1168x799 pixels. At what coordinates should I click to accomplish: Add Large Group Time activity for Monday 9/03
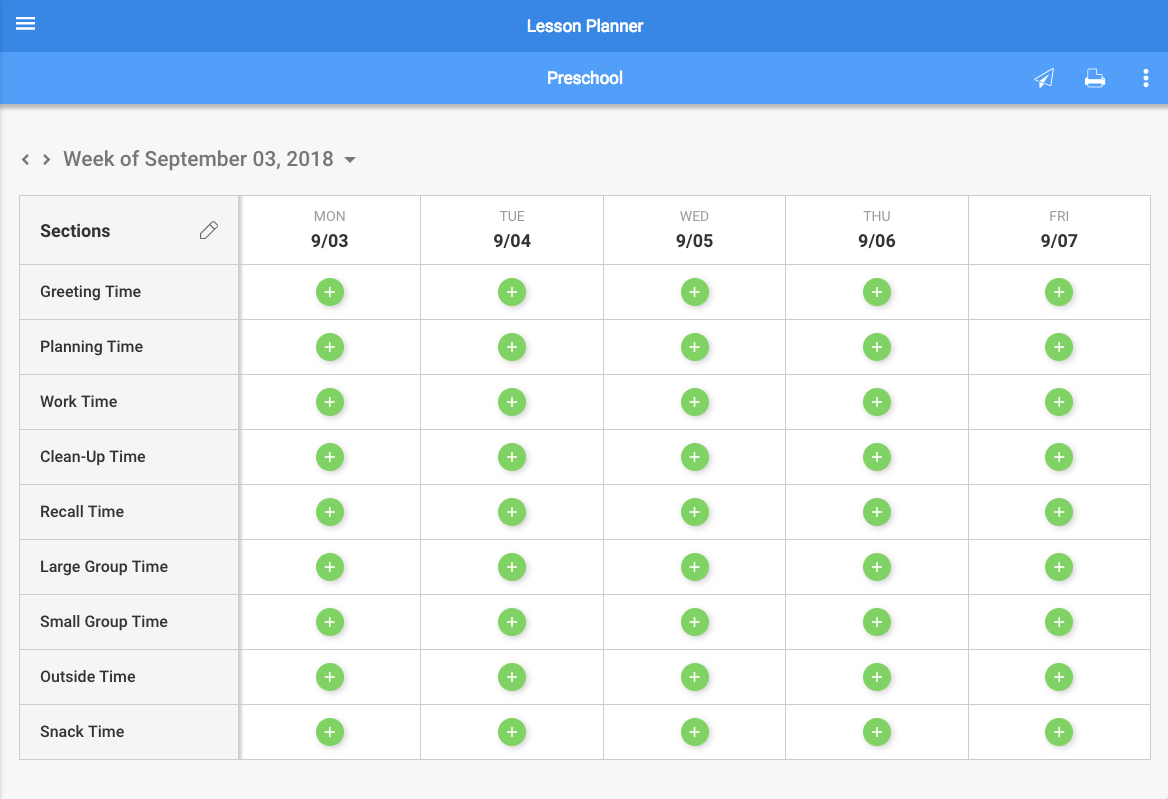click(x=330, y=567)
